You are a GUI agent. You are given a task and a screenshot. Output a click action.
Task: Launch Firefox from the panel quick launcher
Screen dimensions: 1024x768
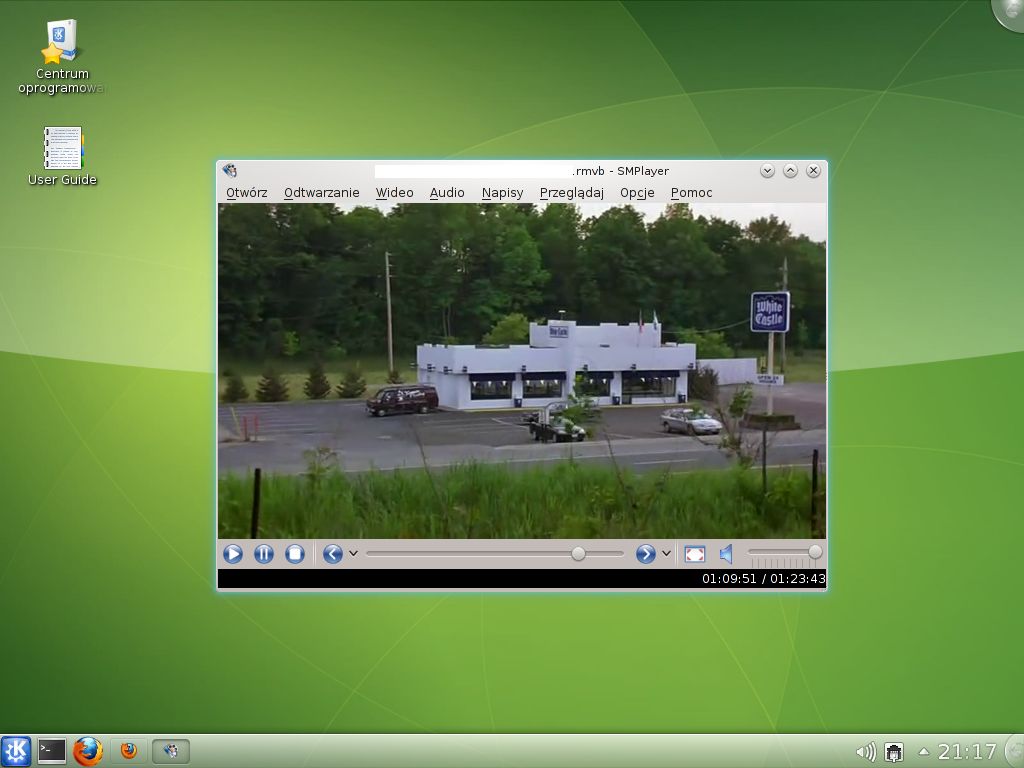coord(88,751)
